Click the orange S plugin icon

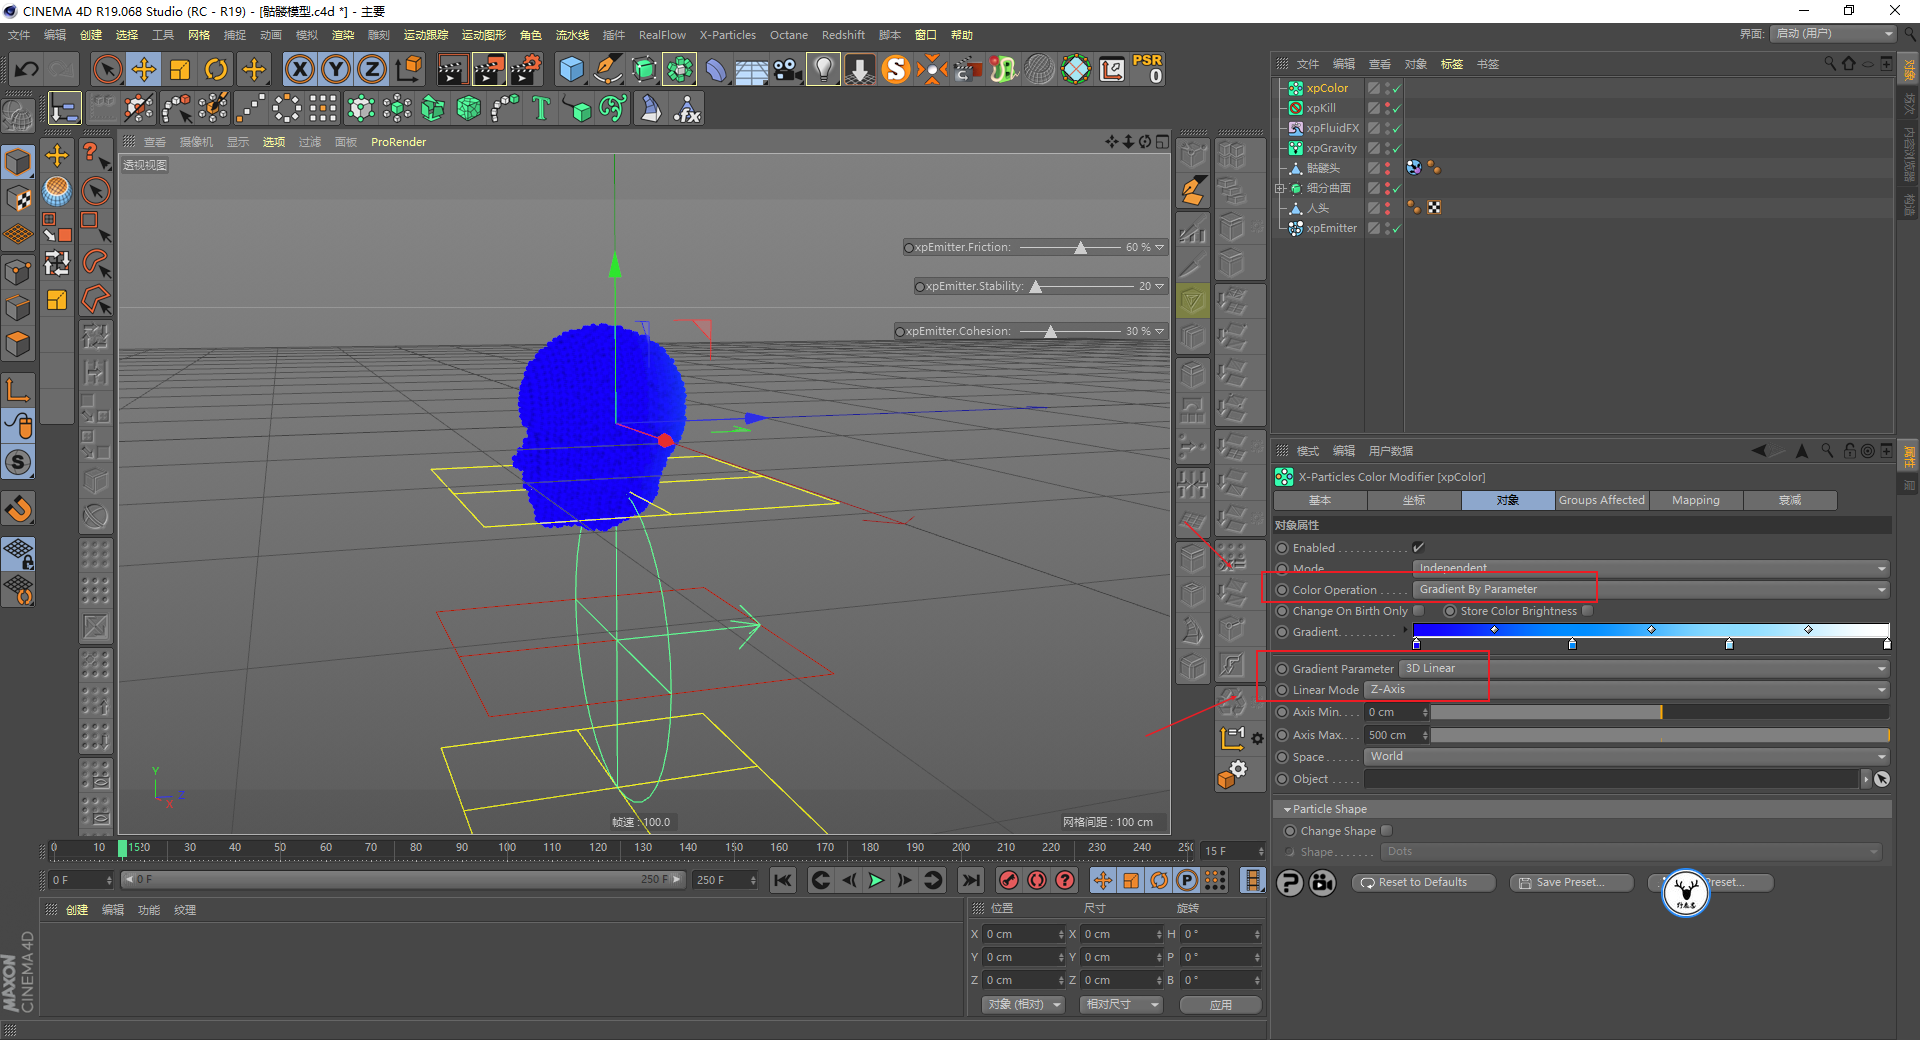click(896, 69)
